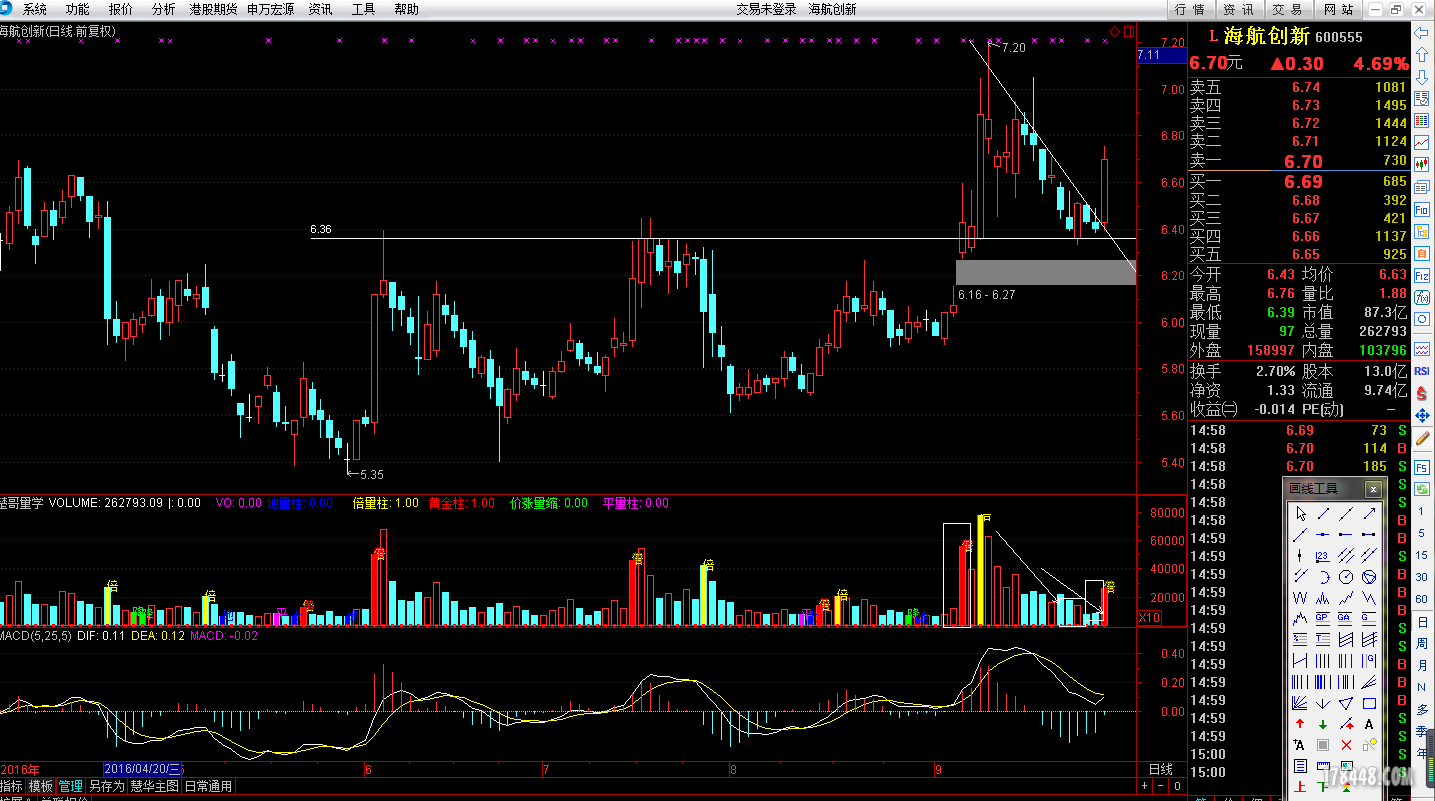Choose the red up-arrow marker tool
The height and width of the screenshot is (801, 1435).
(1300, 724)
